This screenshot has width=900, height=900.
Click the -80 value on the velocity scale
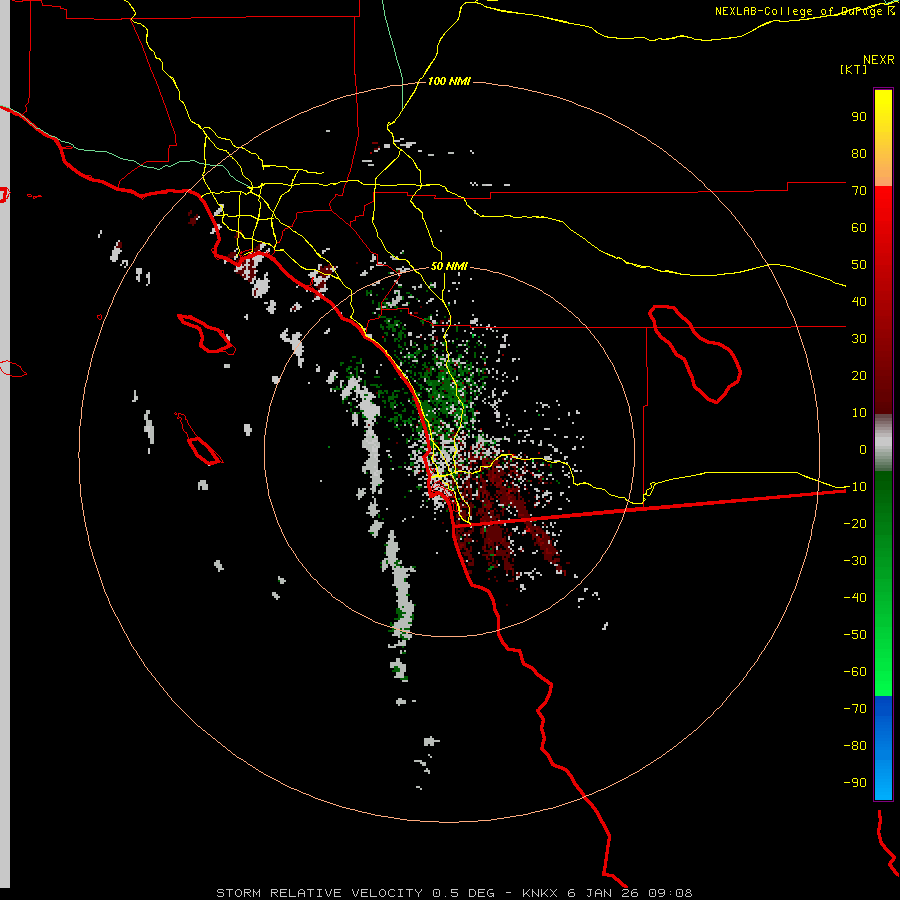[855, 746]
